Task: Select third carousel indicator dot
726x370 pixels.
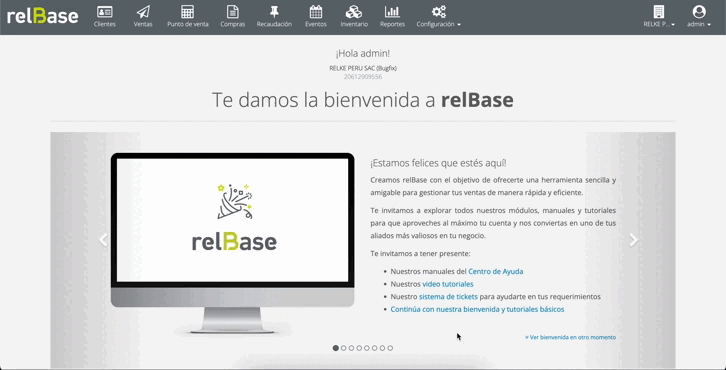Action: point(351,348)
